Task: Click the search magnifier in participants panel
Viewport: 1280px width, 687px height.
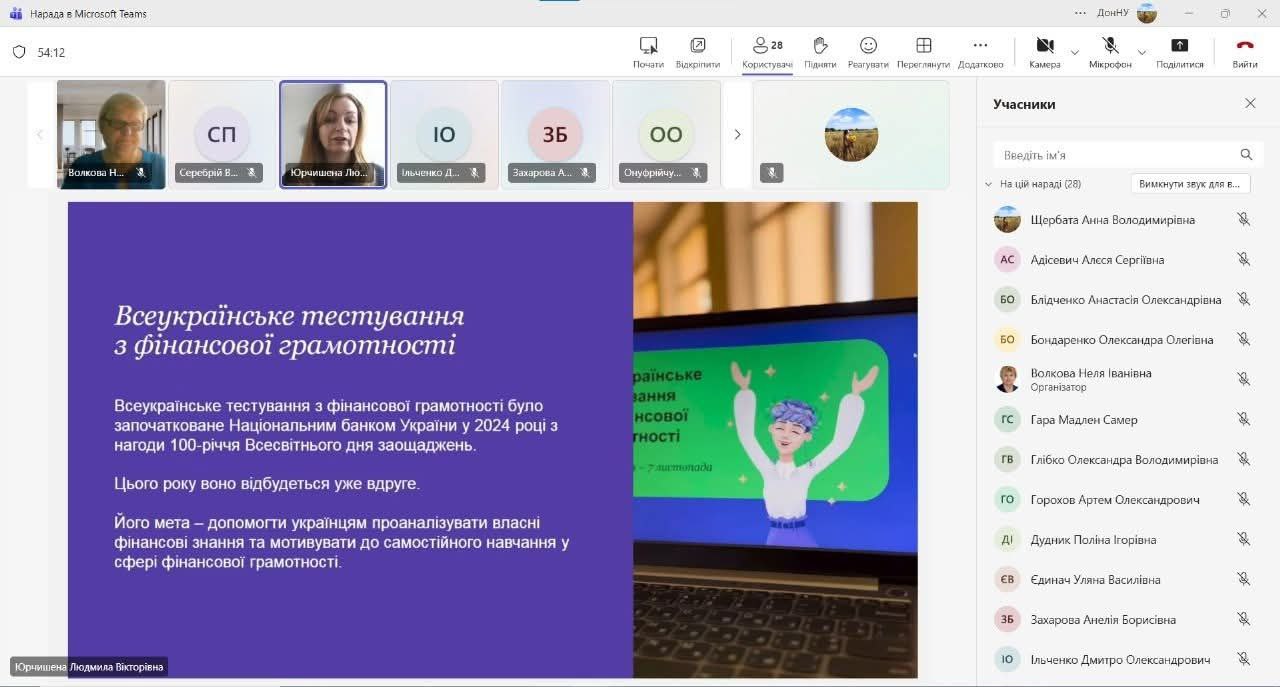Action: click(x=1246, y=155)
